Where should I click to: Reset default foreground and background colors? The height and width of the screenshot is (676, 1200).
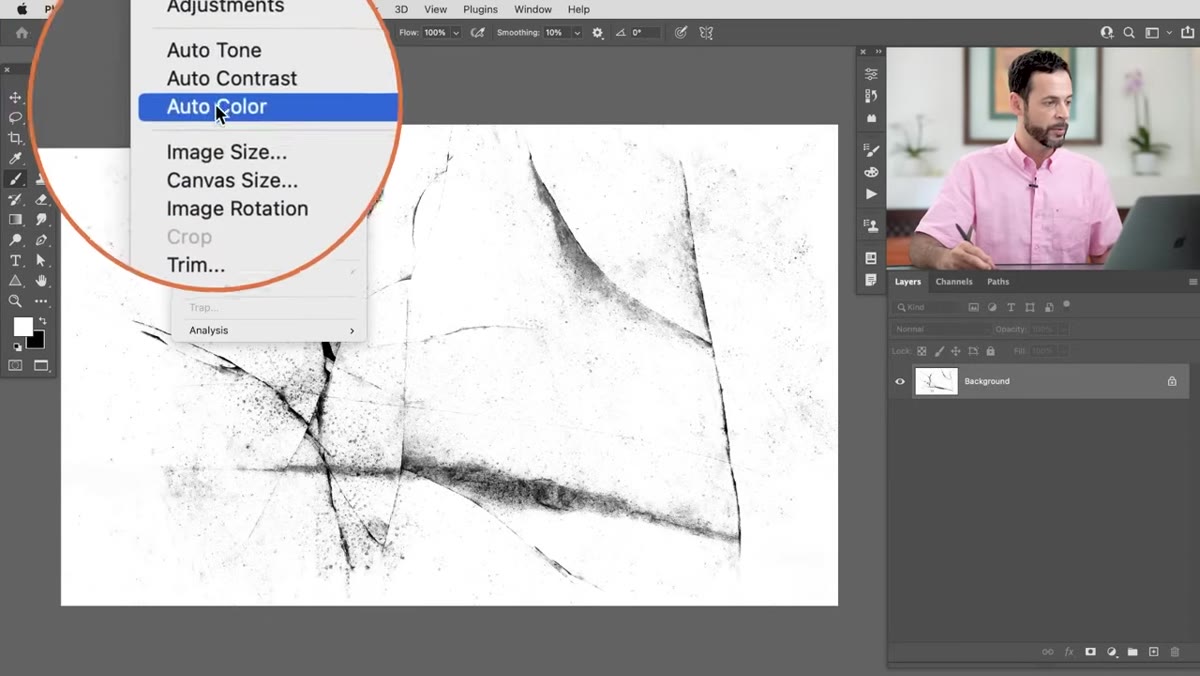click(16, 346)
